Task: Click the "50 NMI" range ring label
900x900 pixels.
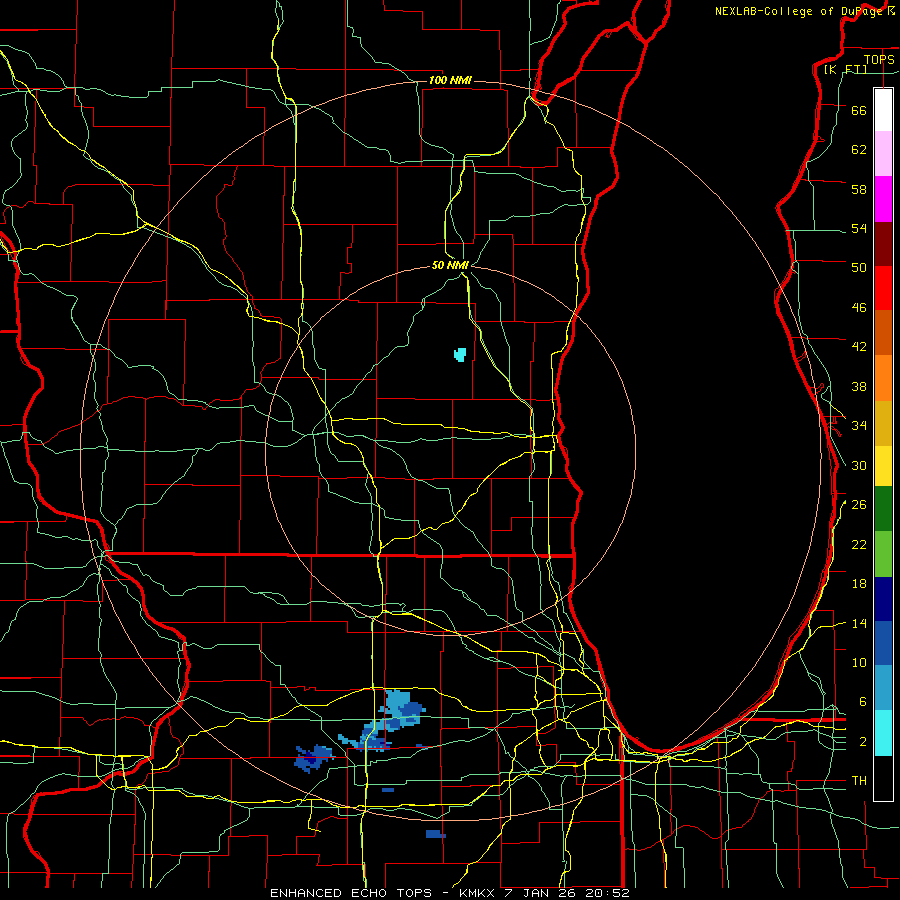Action: [x=451, y=265]
